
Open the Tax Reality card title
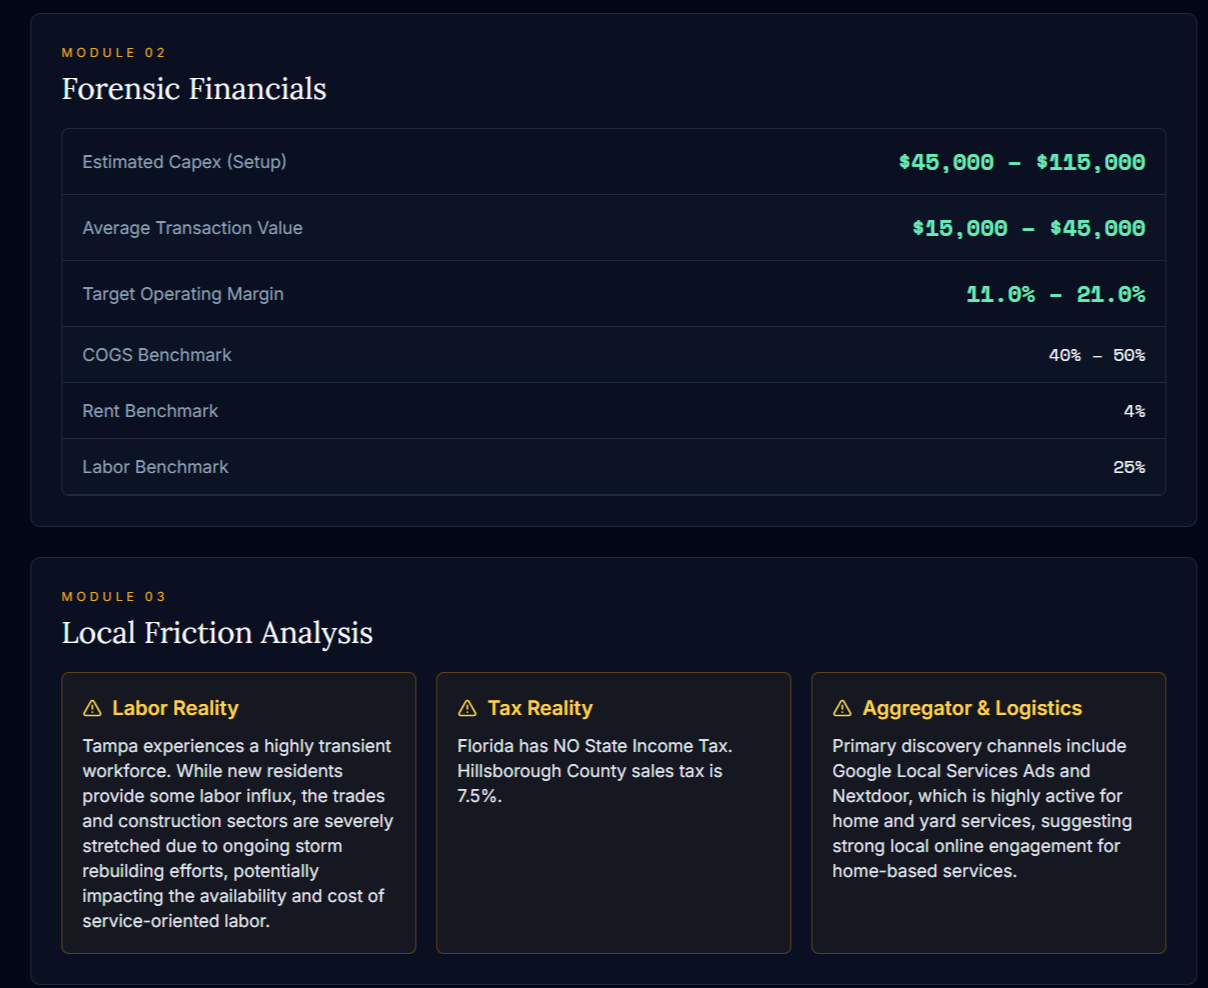click(540, 708)
